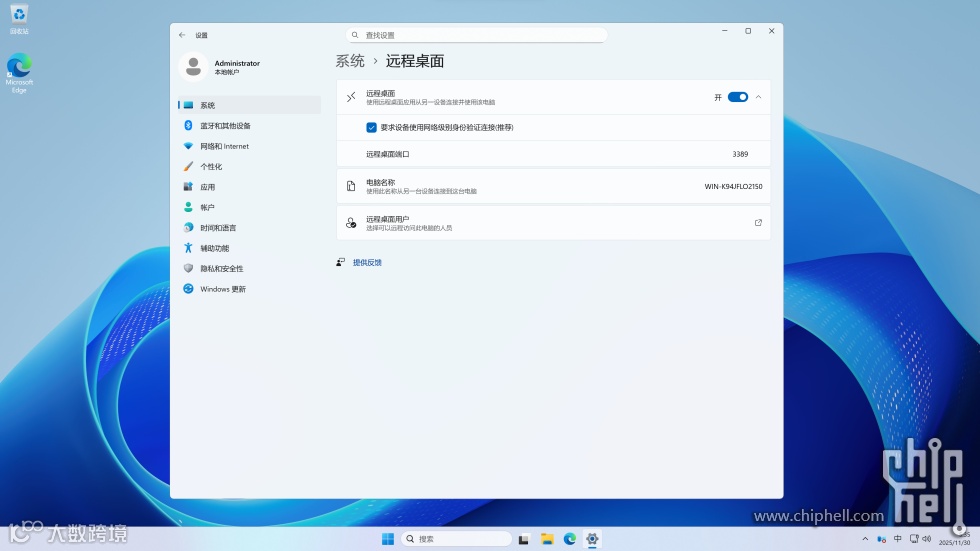Open the 远程桌面用户 row
This screenshot has width=980, height=551.
[553, 223]
